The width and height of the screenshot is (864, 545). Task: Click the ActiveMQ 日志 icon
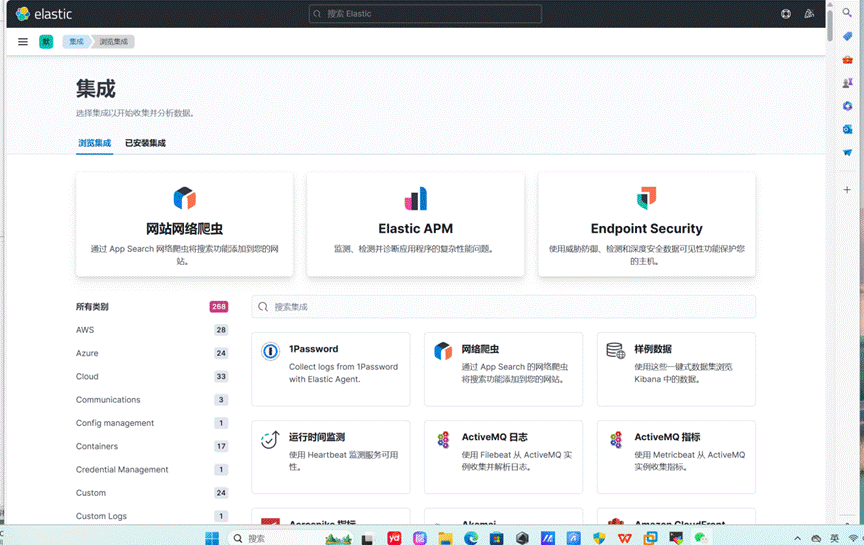pyautogui.click(x=443, y=439)
